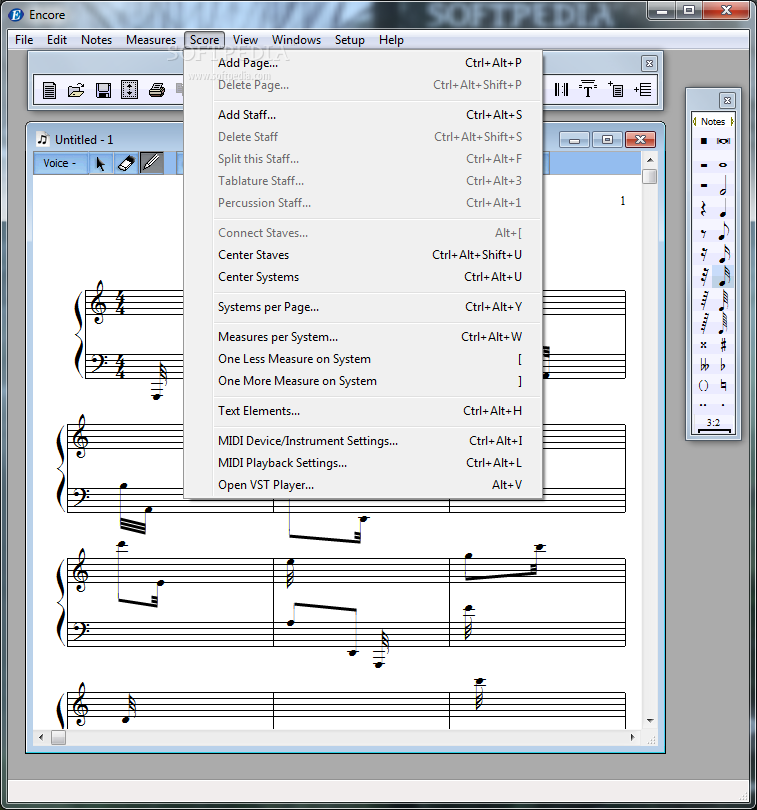Select One More Measure on System

(x=363, y=381)
